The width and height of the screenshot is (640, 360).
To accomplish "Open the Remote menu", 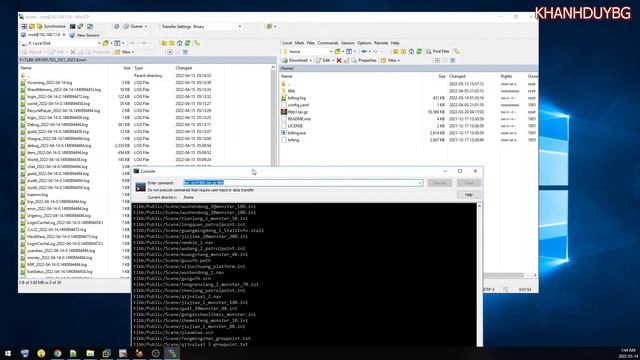I will click(x=381, y=43).
